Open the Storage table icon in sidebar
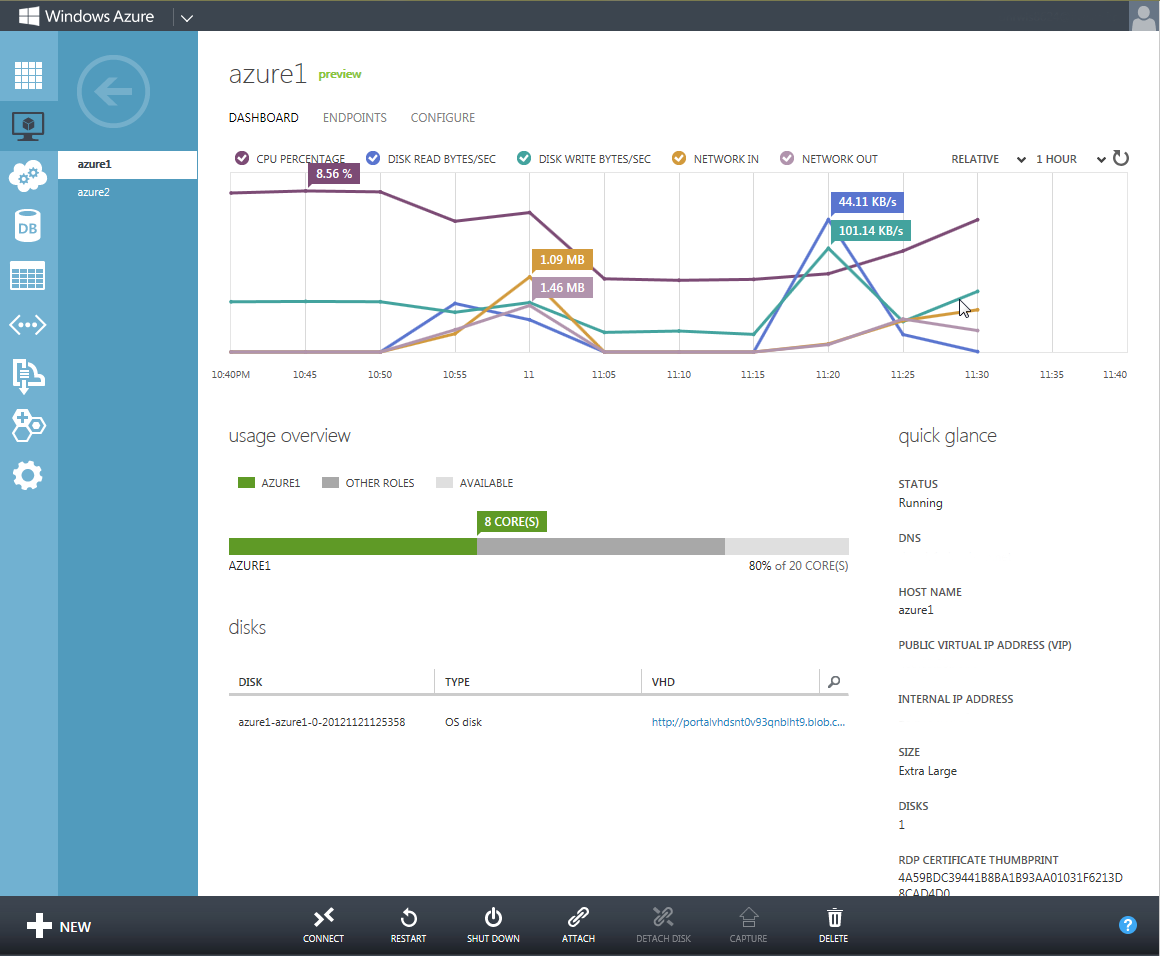 pyautogui.click(x=28, y=276)
